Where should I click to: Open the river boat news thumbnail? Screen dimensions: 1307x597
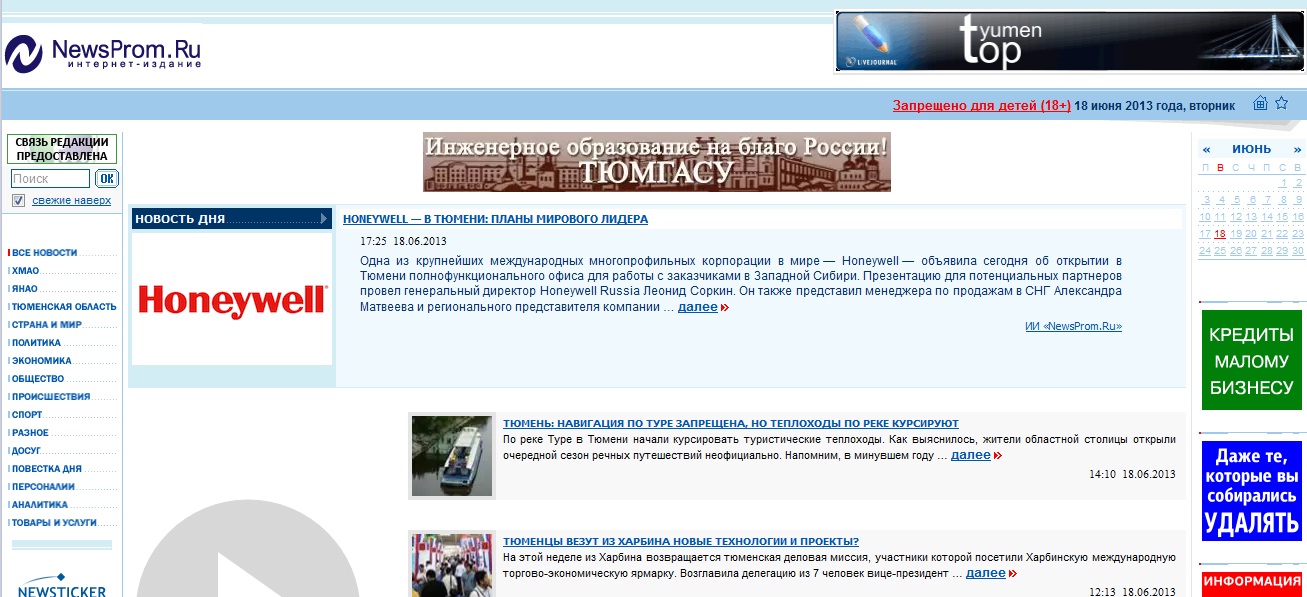452,456
